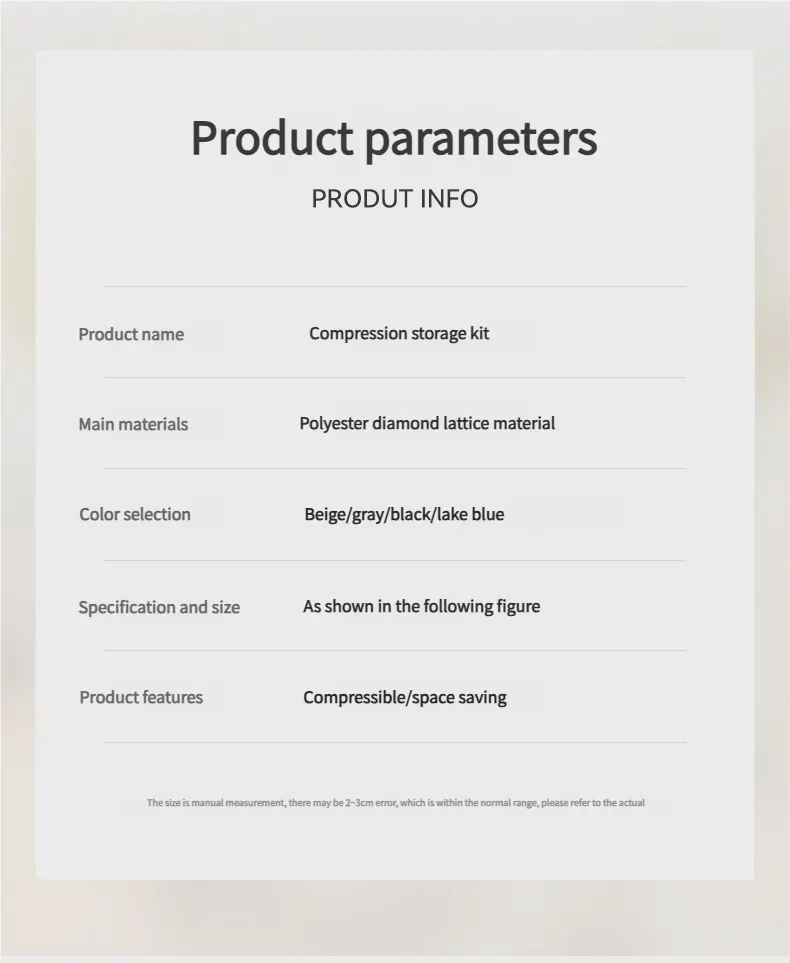The image size is (790, 963).
Task: Select the 'Color selection' label
Action: [135, 514]
